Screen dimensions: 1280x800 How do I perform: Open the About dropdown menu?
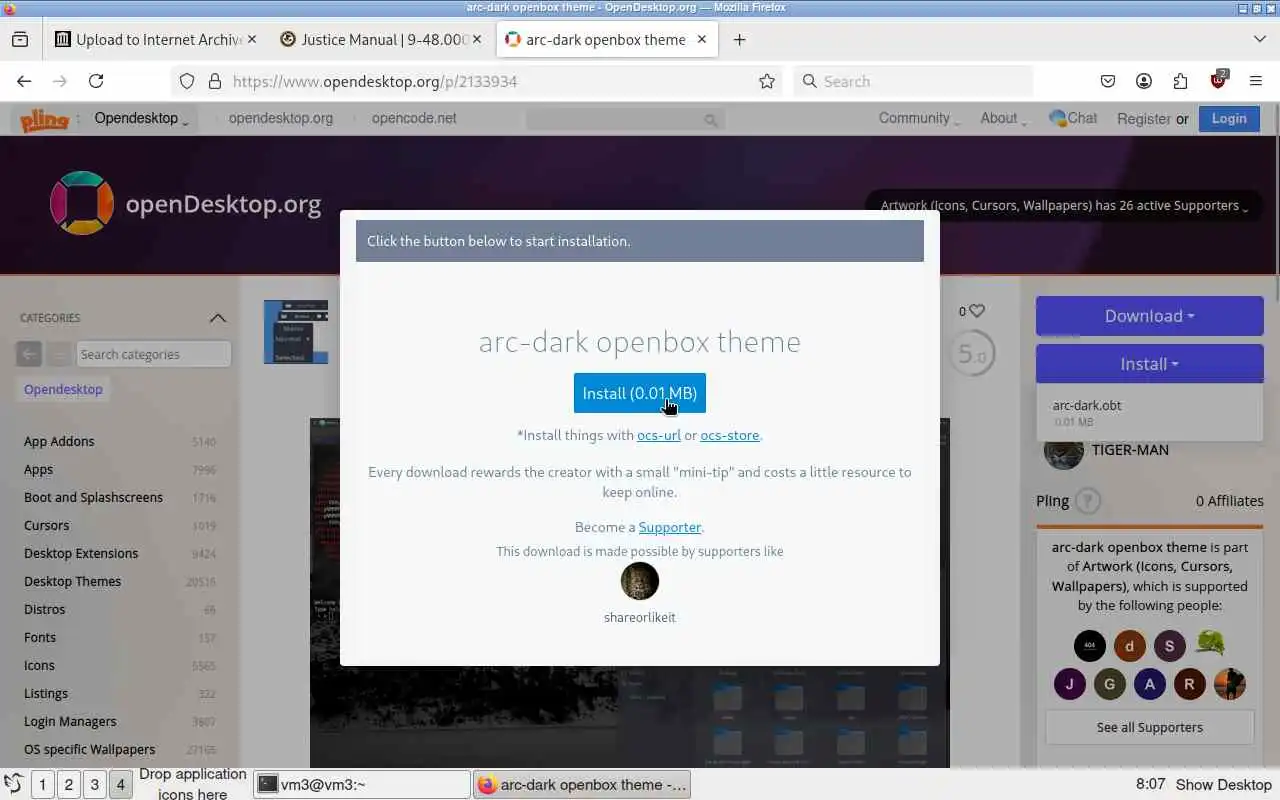coord(1003,118)
